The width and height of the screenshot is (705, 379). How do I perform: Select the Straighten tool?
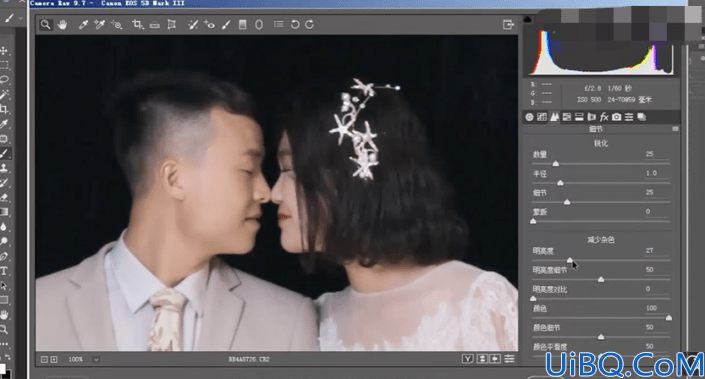click(155, 25)
